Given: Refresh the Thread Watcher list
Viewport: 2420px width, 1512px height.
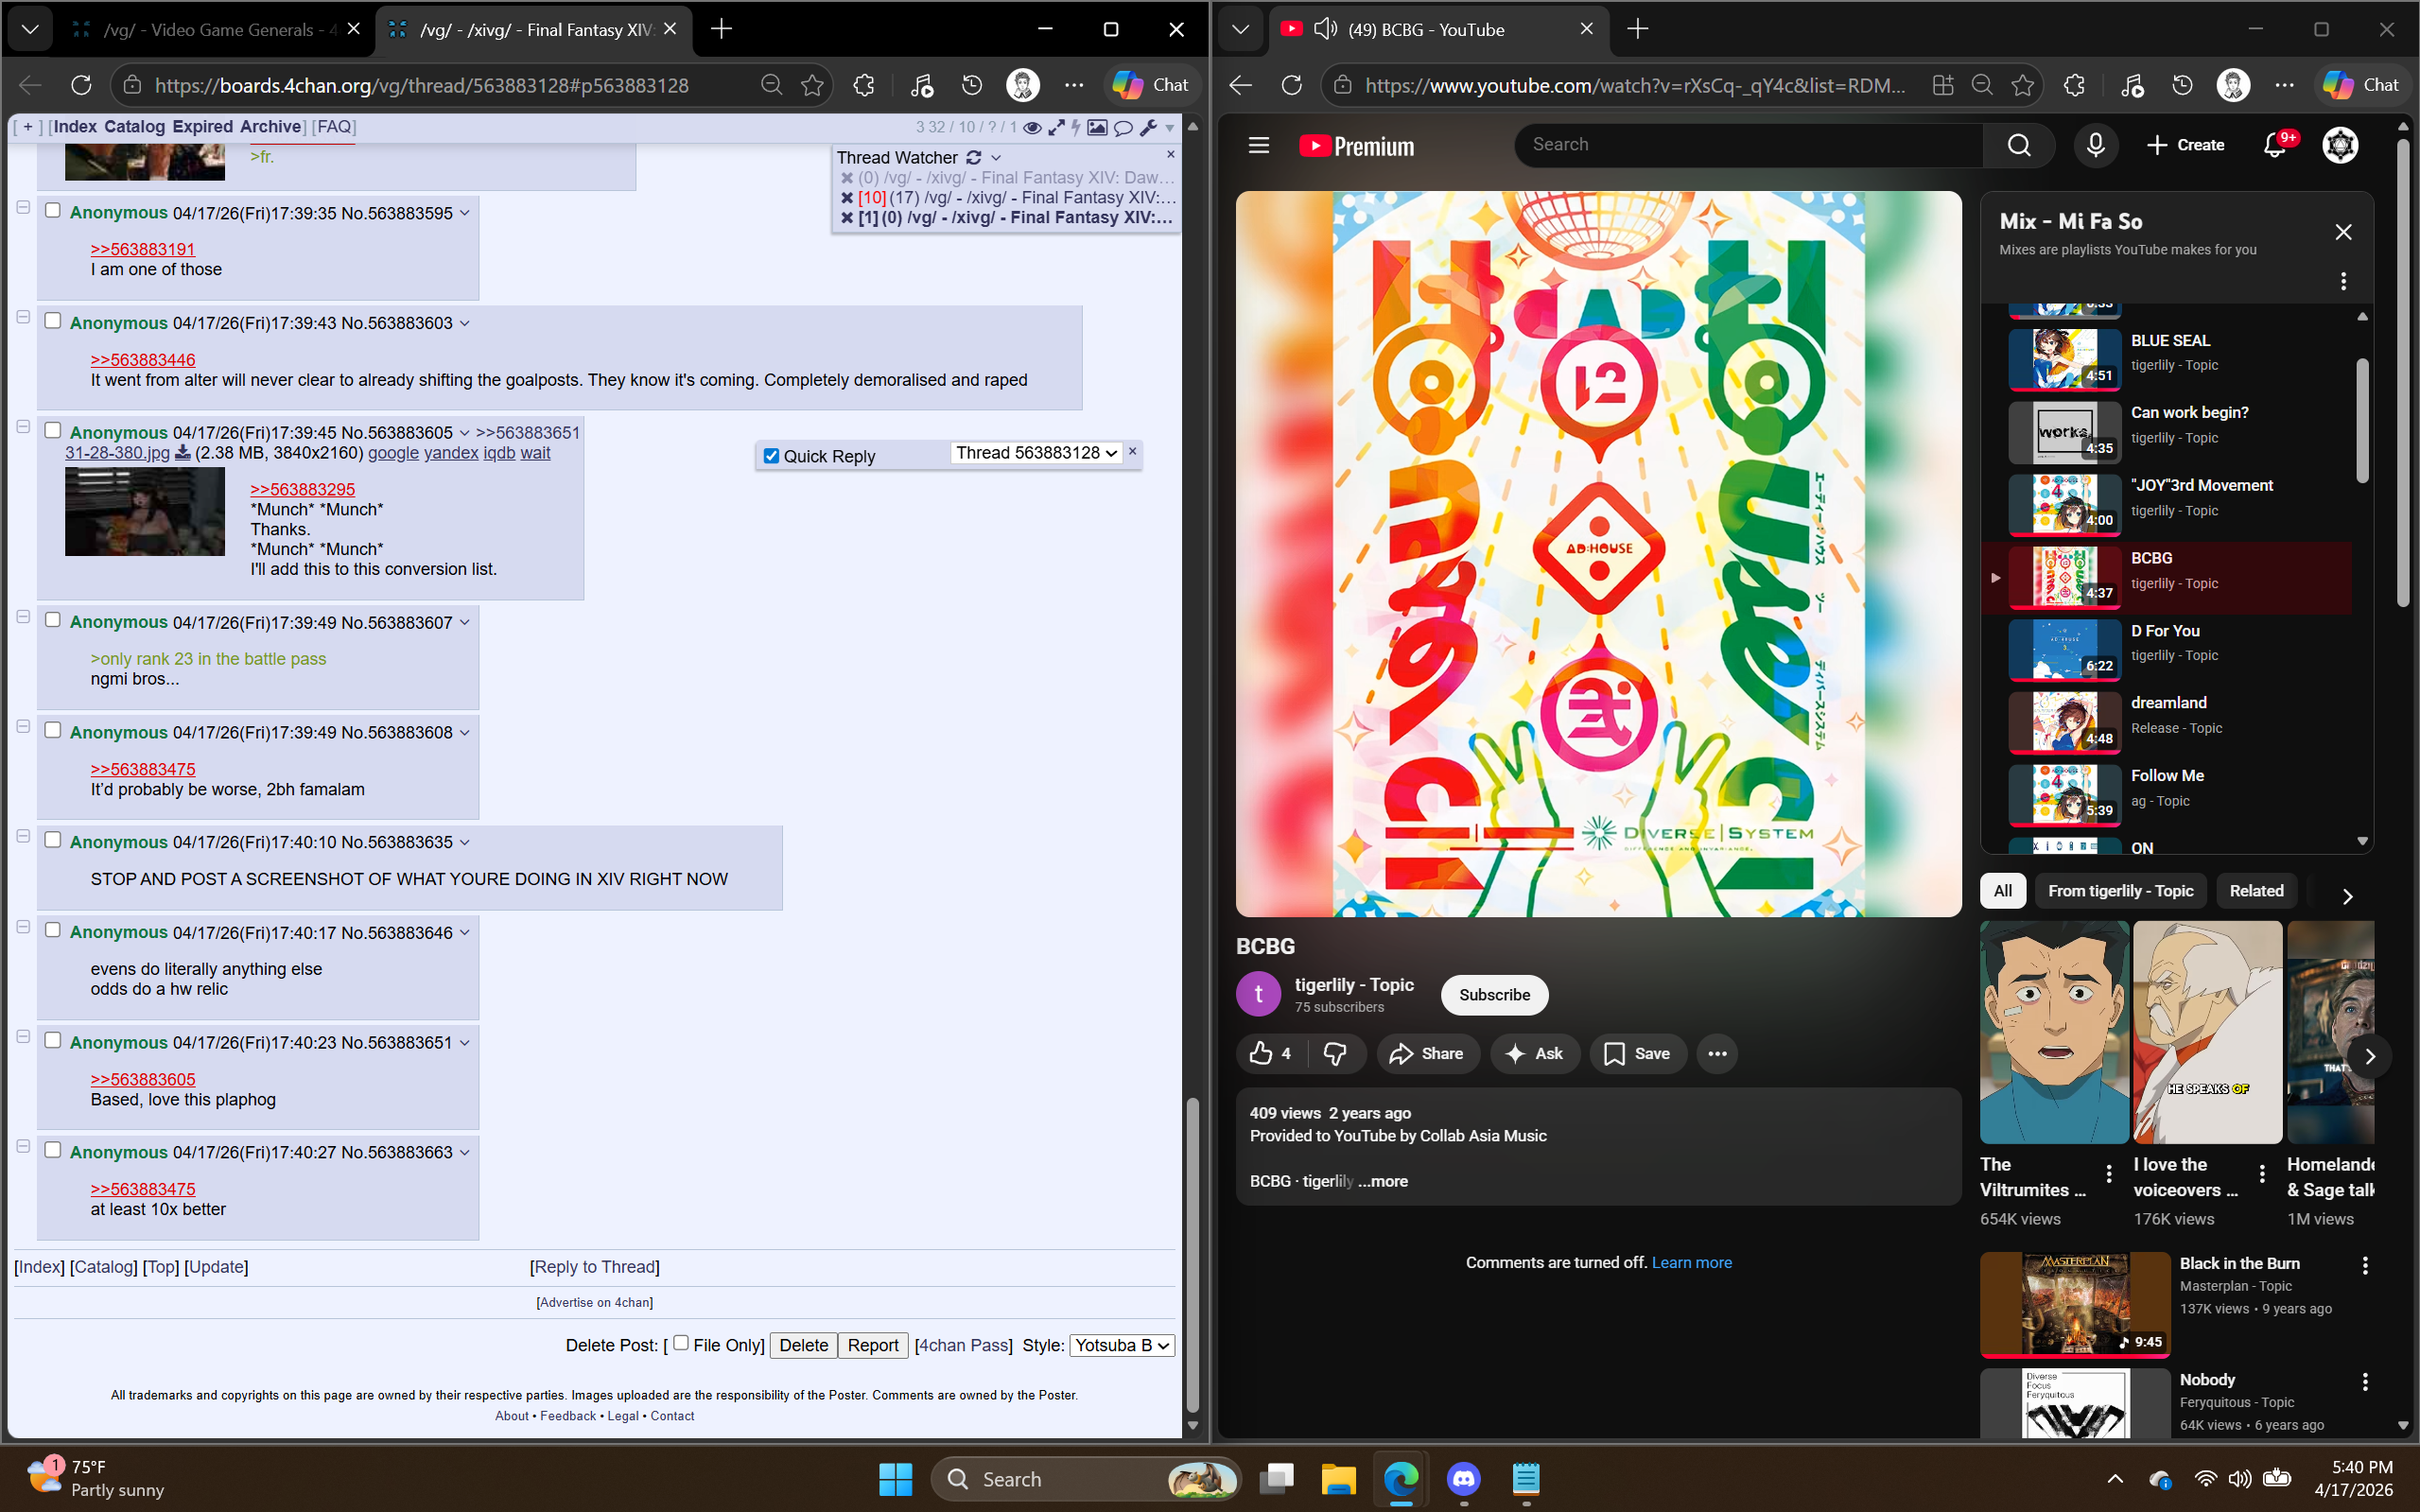Looking at the screenshot, I should [973, 157].
